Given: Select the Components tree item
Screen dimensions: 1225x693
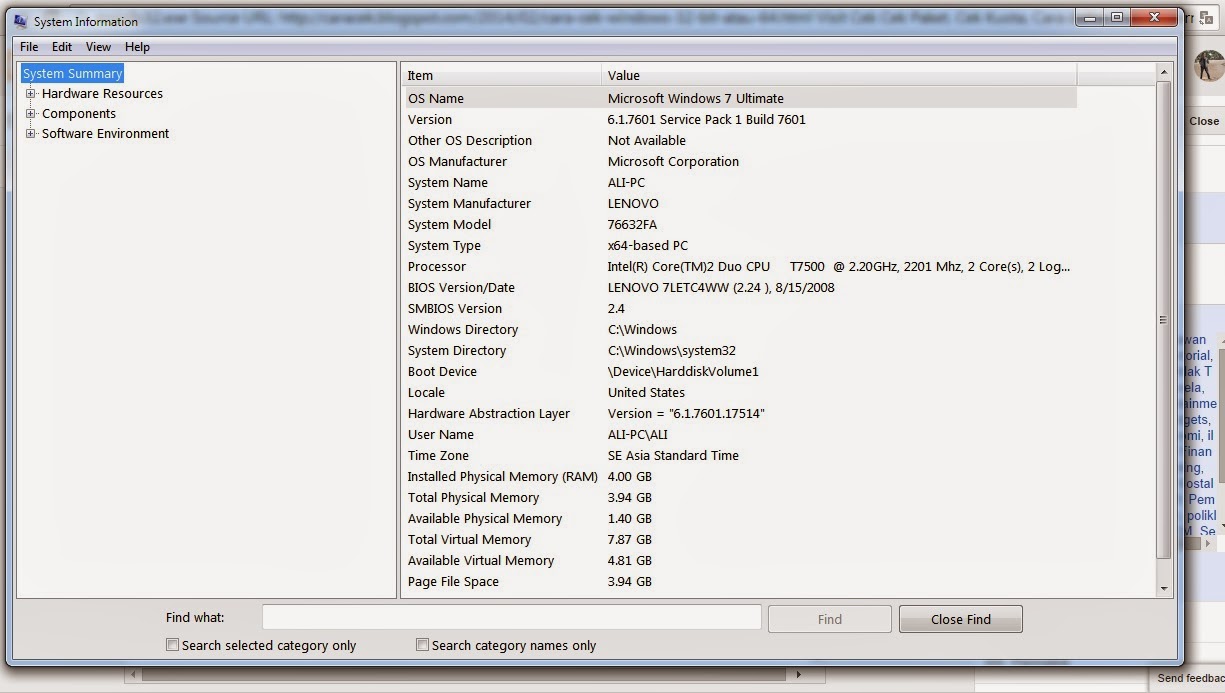Looking at the screenshot, I should (x=79, y=113).
